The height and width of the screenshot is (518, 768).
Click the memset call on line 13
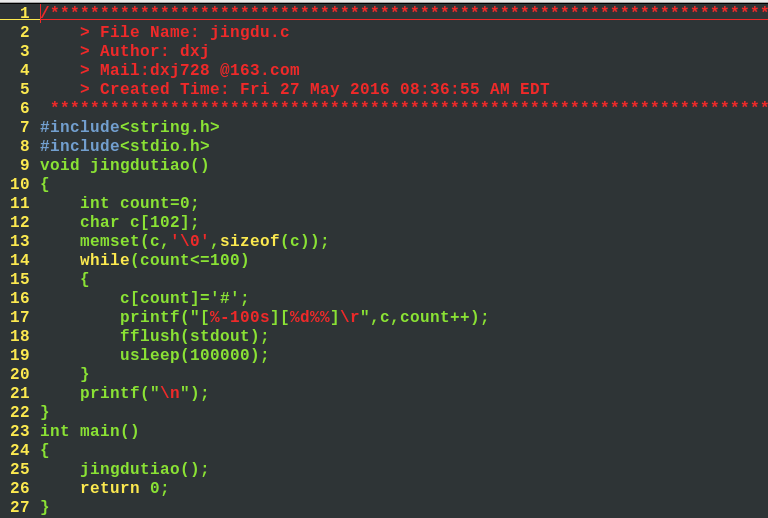click(204, 241)
